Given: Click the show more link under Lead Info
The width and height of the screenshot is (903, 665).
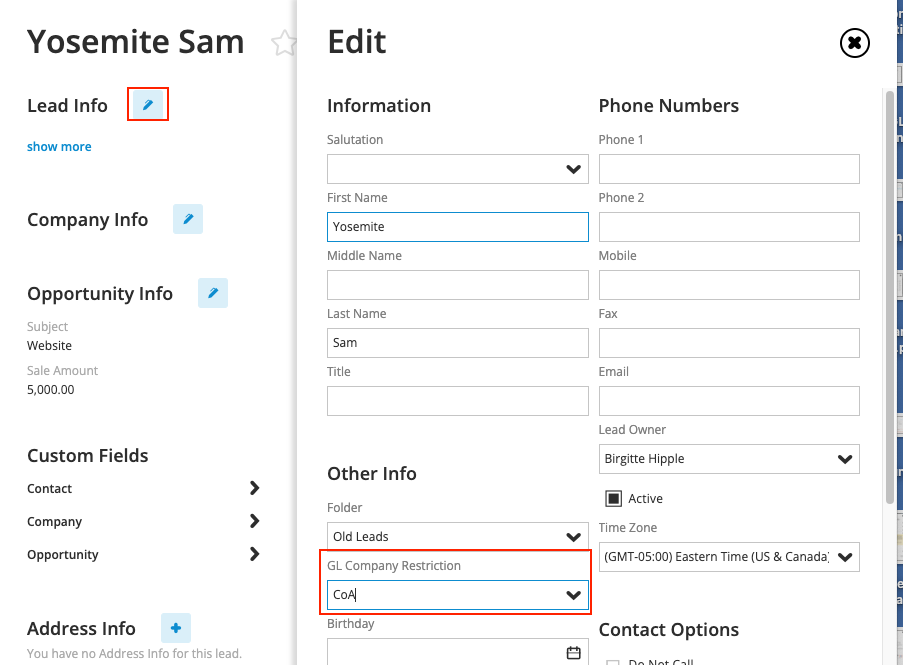Looking at the screenshot, I should [59, 146].
